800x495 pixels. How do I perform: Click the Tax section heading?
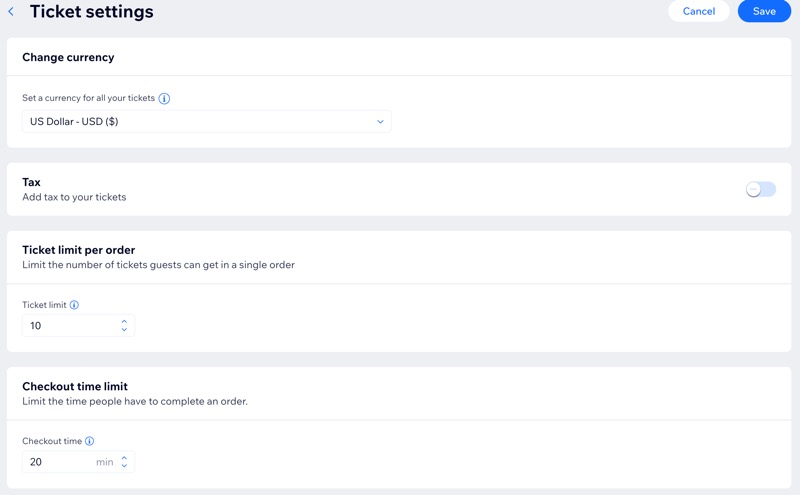click(31, 182)
